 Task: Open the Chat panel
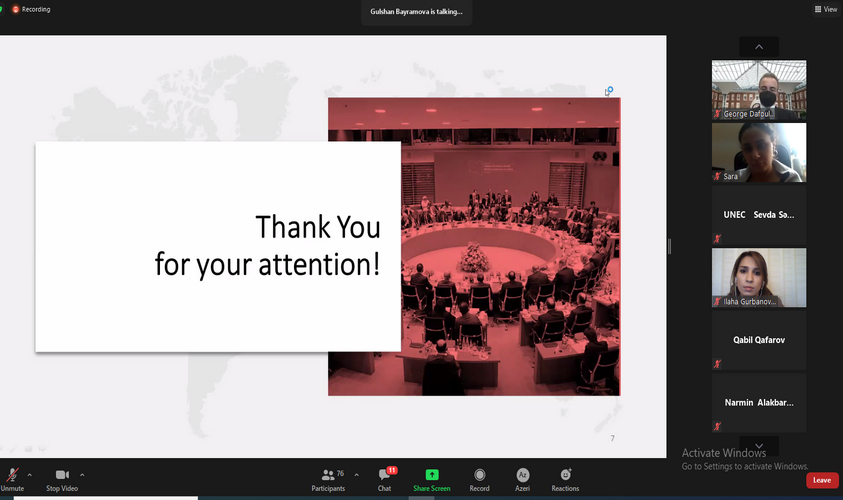[x=384, y=478]
